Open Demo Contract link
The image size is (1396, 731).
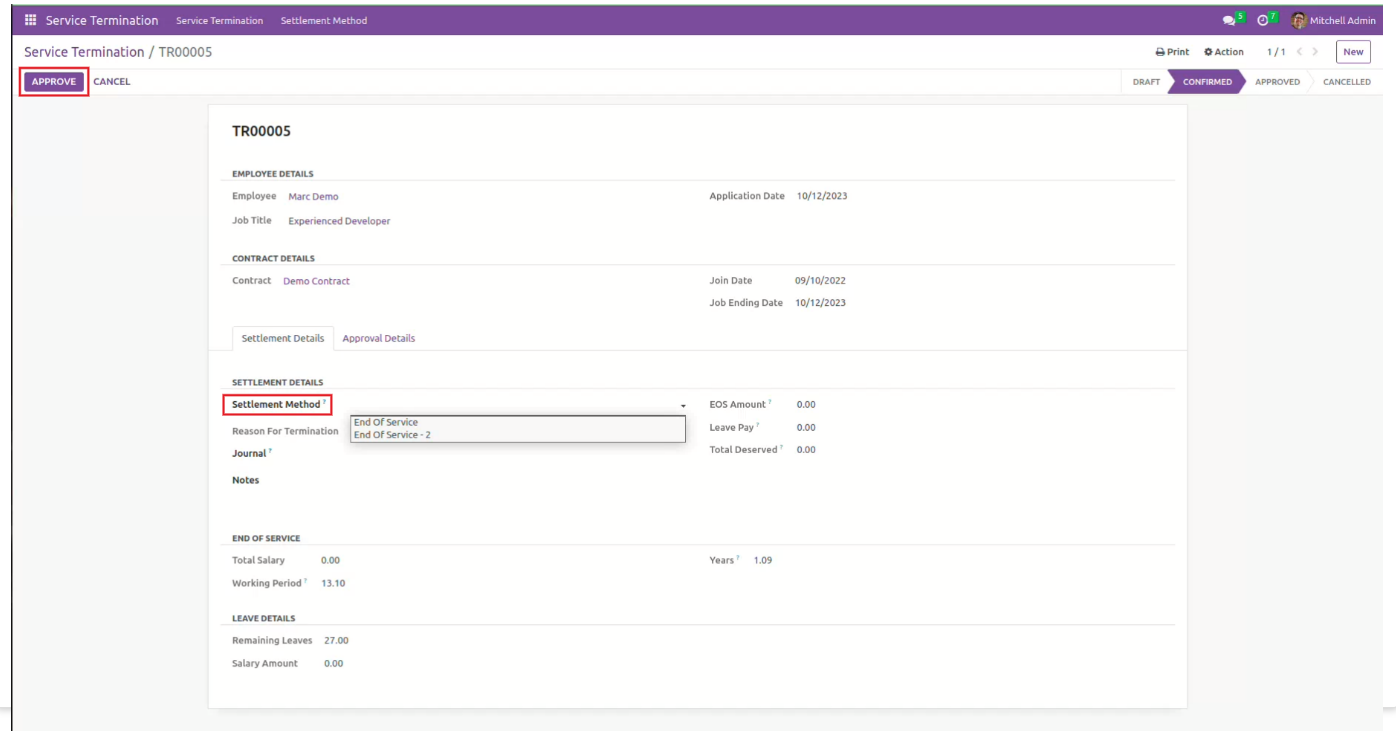[x=316, y=281]
